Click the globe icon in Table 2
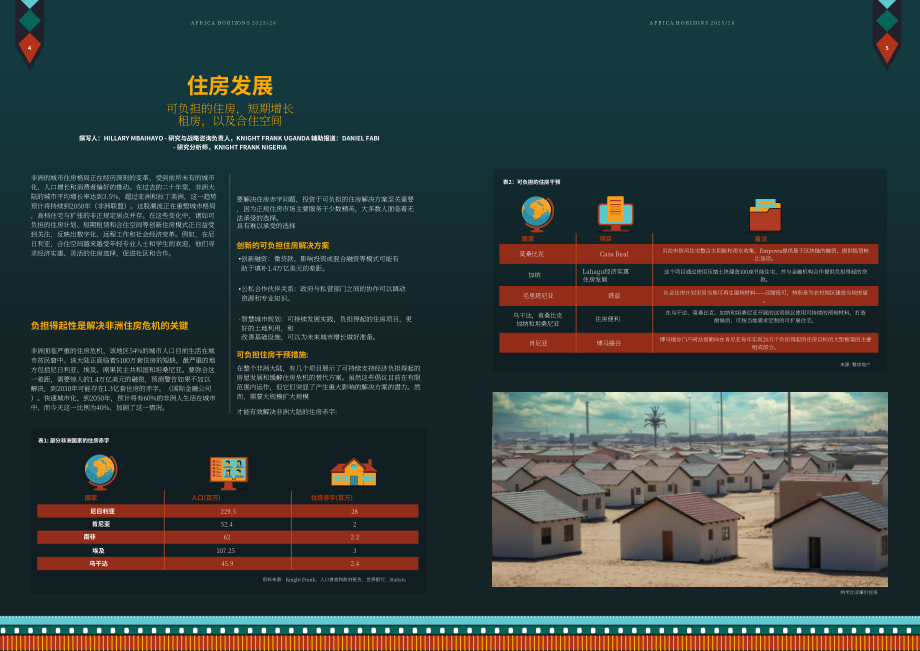 [537, 214]
